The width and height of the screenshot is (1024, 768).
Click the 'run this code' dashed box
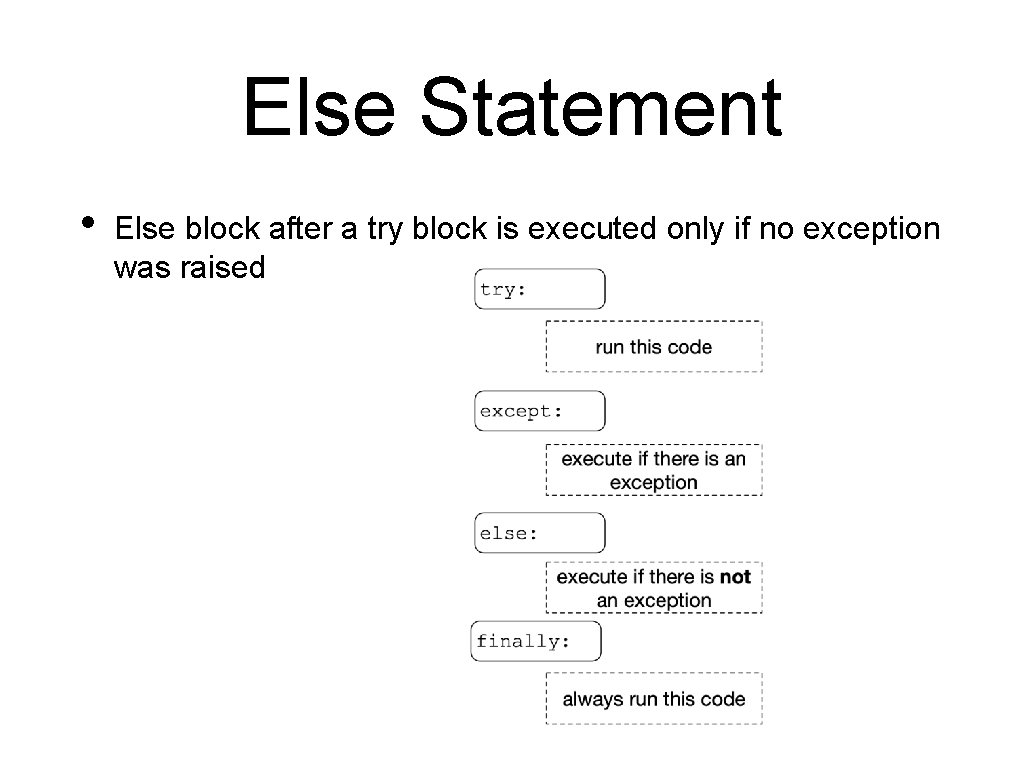click(654, 347)
